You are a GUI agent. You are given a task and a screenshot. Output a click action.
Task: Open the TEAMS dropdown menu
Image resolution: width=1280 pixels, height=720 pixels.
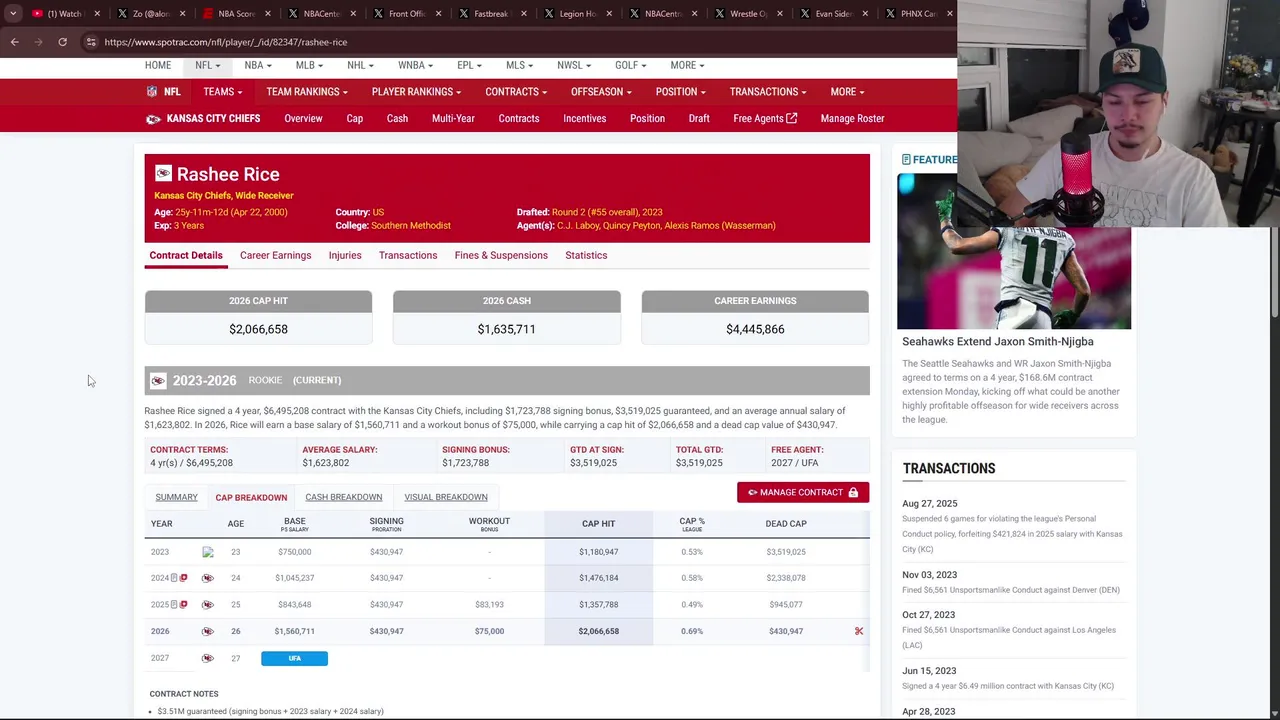222,92
